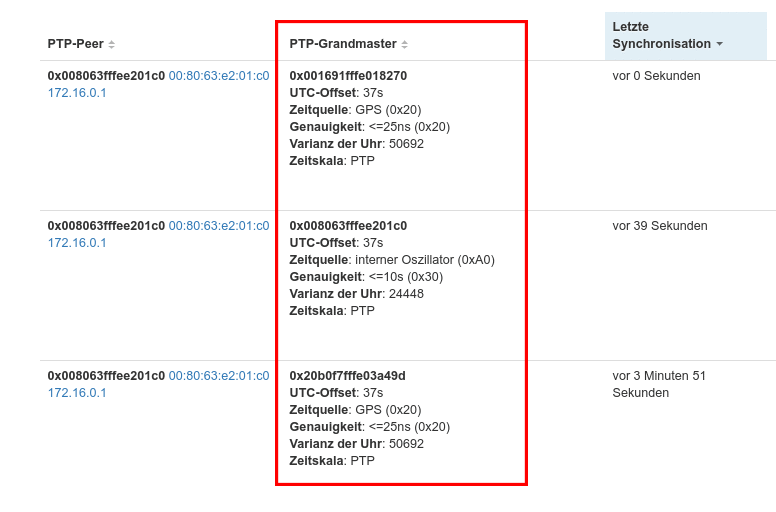Select grandmaster ID 0x008063fffe201c0
776x512 pixels.
coord(348,226)
